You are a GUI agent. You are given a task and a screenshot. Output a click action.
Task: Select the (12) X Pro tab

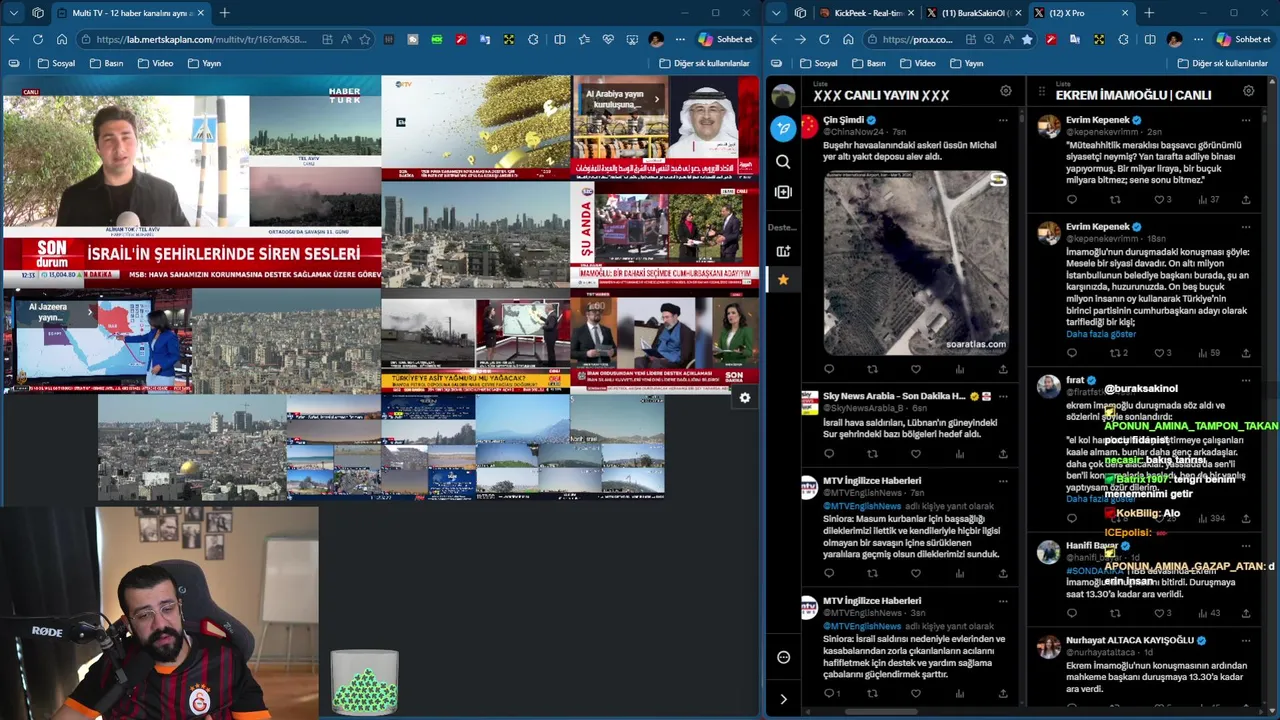[x=1080, y=13]
